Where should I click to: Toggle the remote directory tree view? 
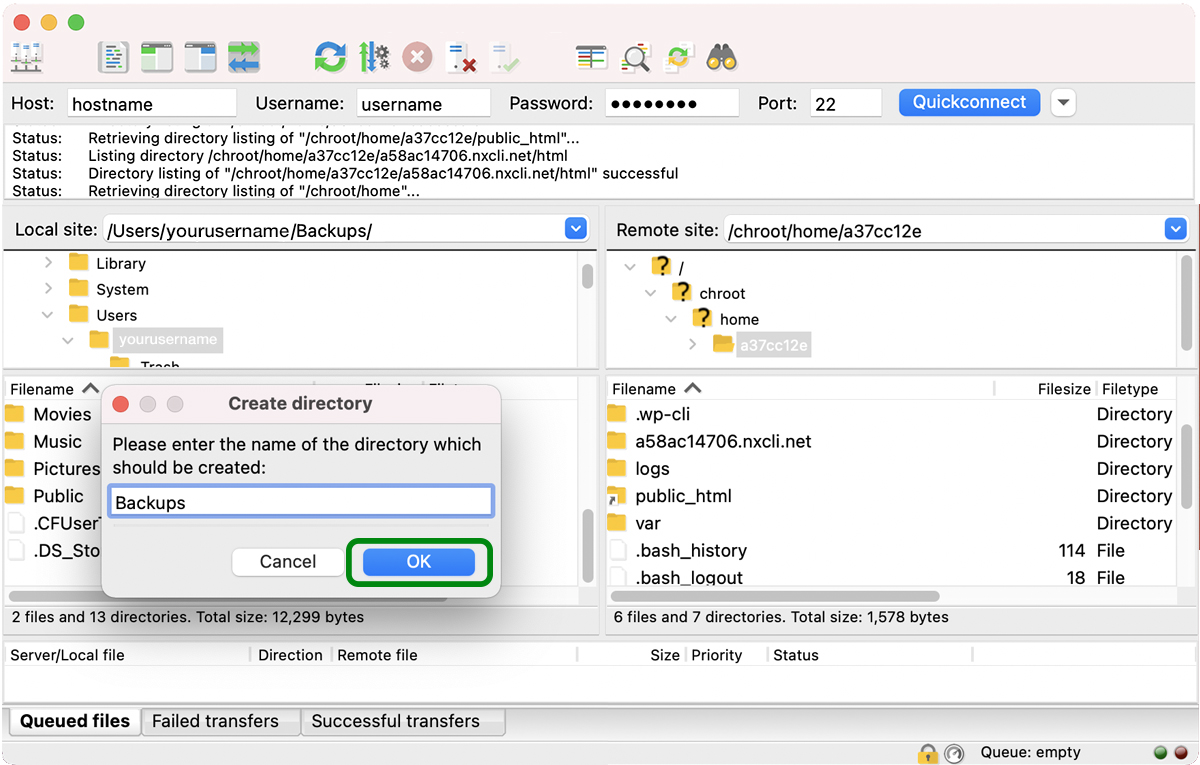(200, 57)
